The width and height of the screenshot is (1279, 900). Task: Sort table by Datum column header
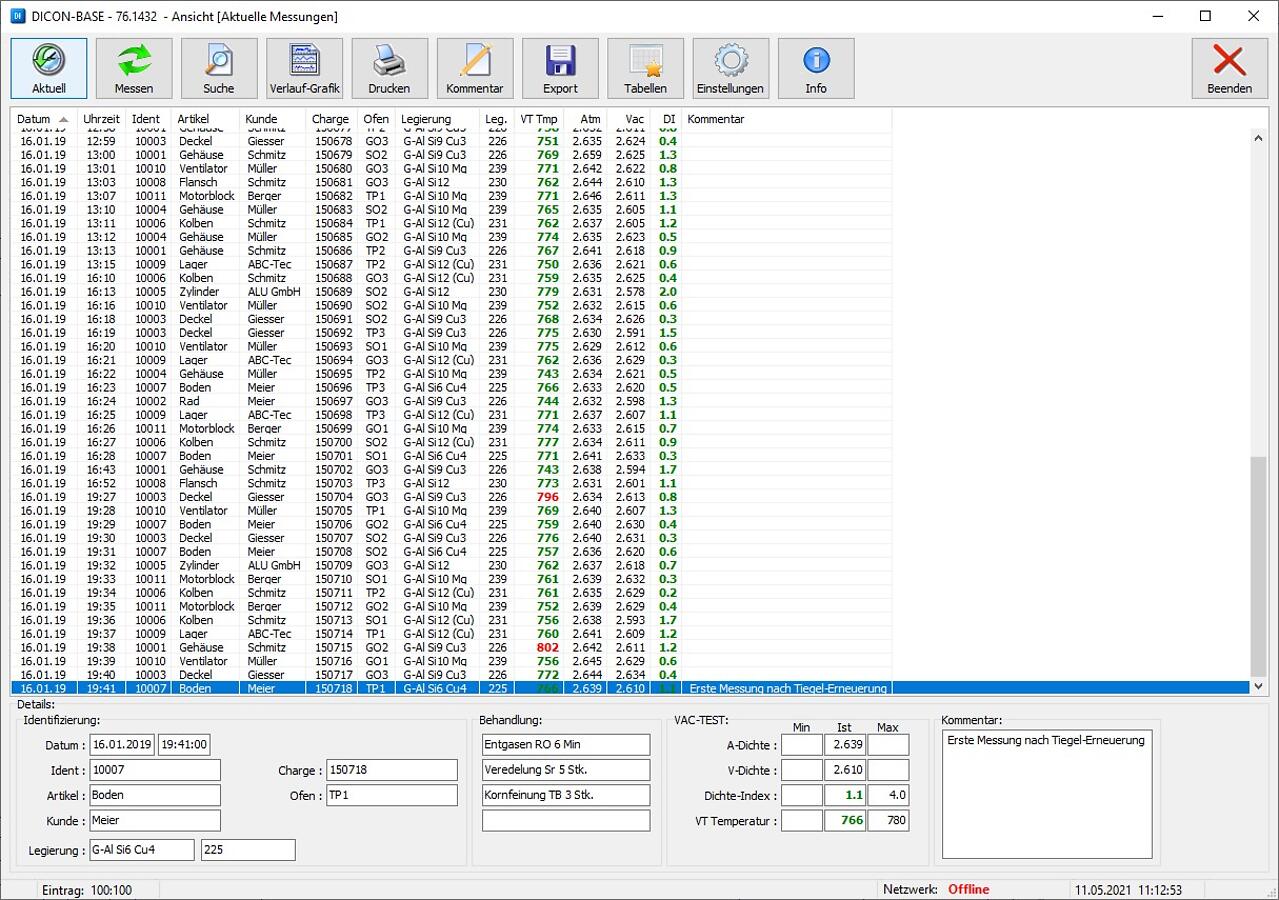(34, 119)
